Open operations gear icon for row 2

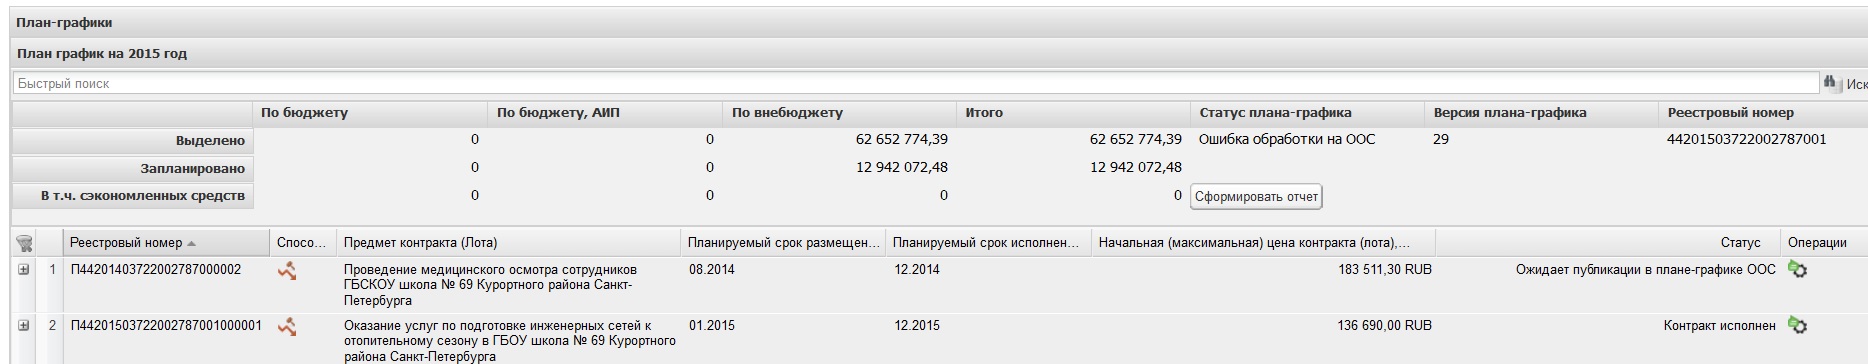[1798, 326]
